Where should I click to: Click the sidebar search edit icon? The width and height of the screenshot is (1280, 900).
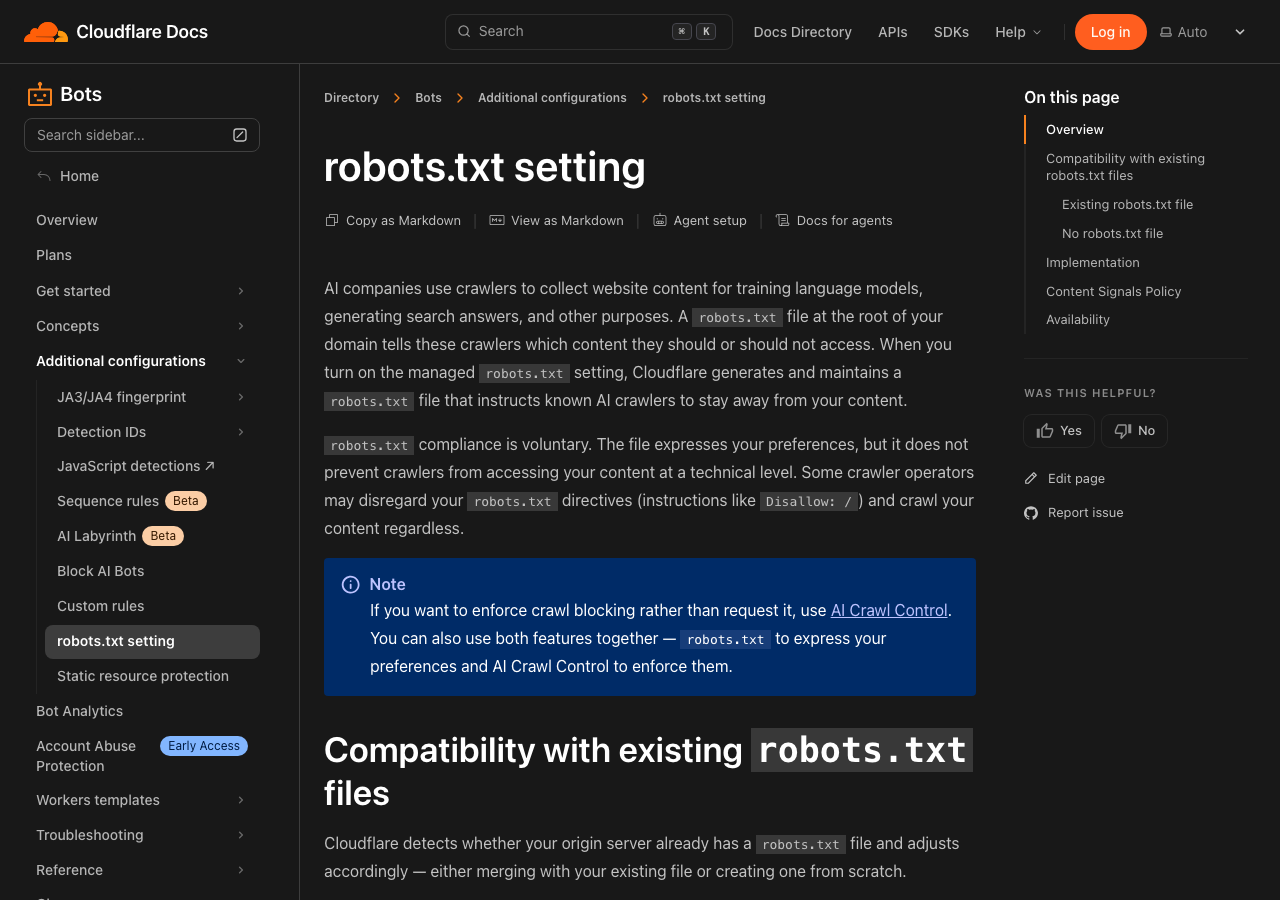coord(240,135)
